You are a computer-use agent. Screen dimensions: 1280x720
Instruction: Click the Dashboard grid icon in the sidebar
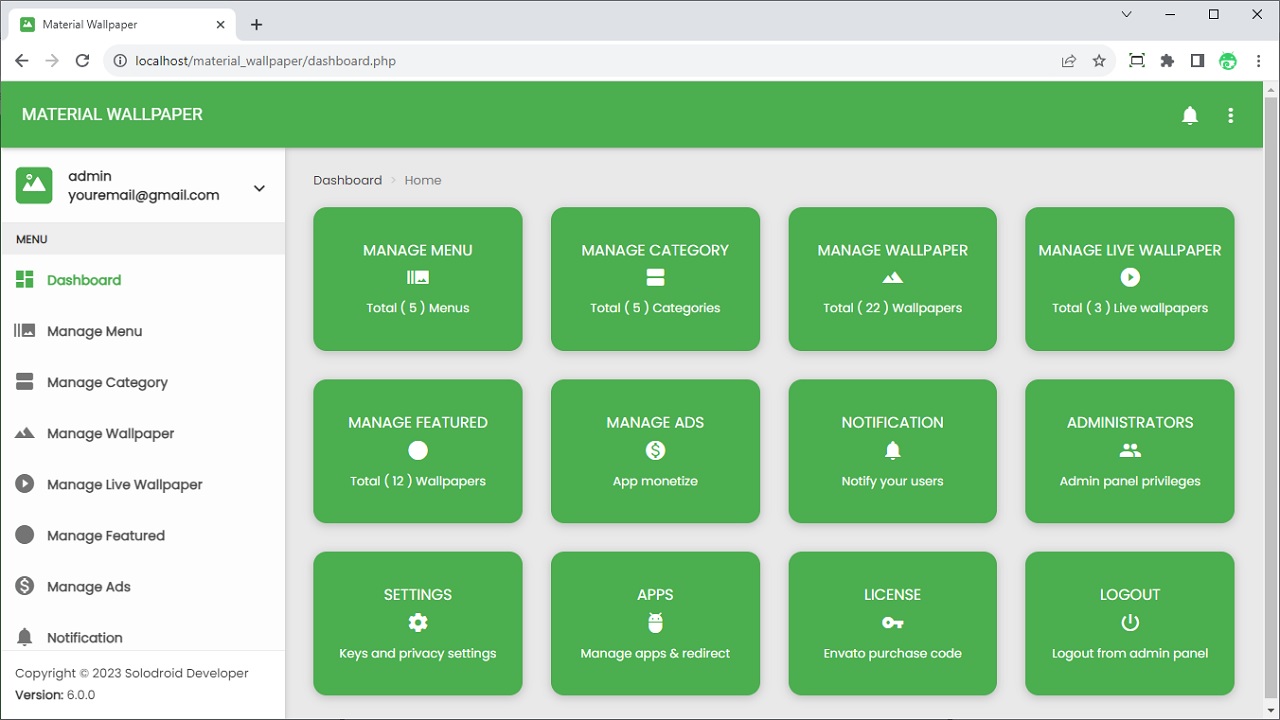point(25,279)
